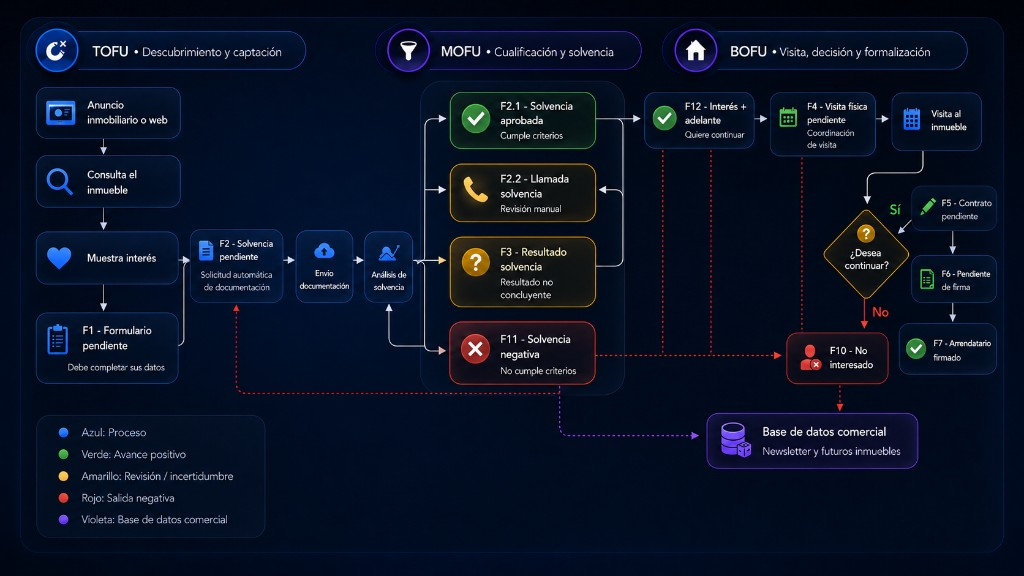Screen dimensions: 1024x576
Task: Click the database icon in Base de datos comercial
Action: (735, 440)
